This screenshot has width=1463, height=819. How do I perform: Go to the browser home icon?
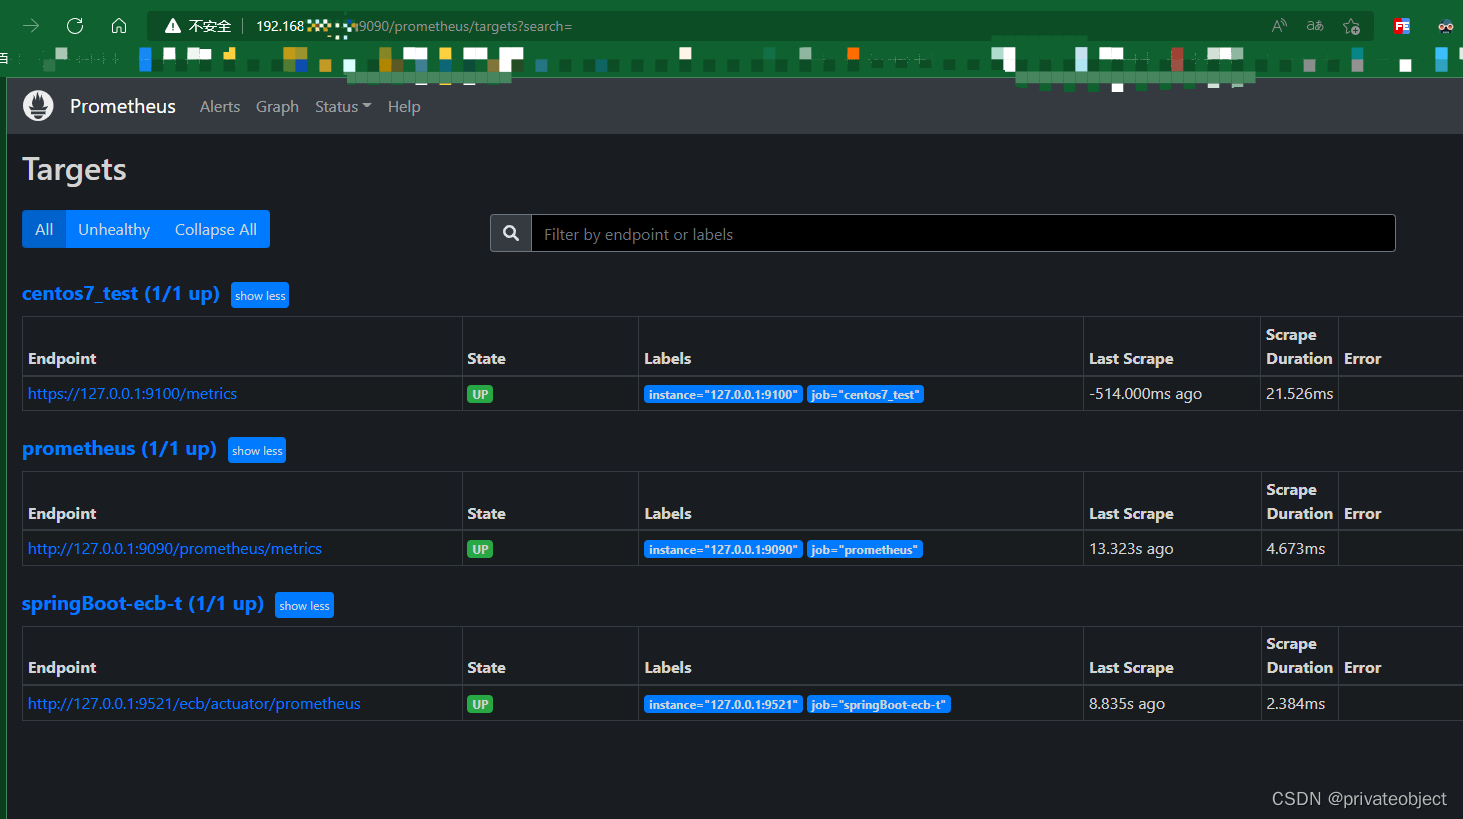click(x=119, y=26)
